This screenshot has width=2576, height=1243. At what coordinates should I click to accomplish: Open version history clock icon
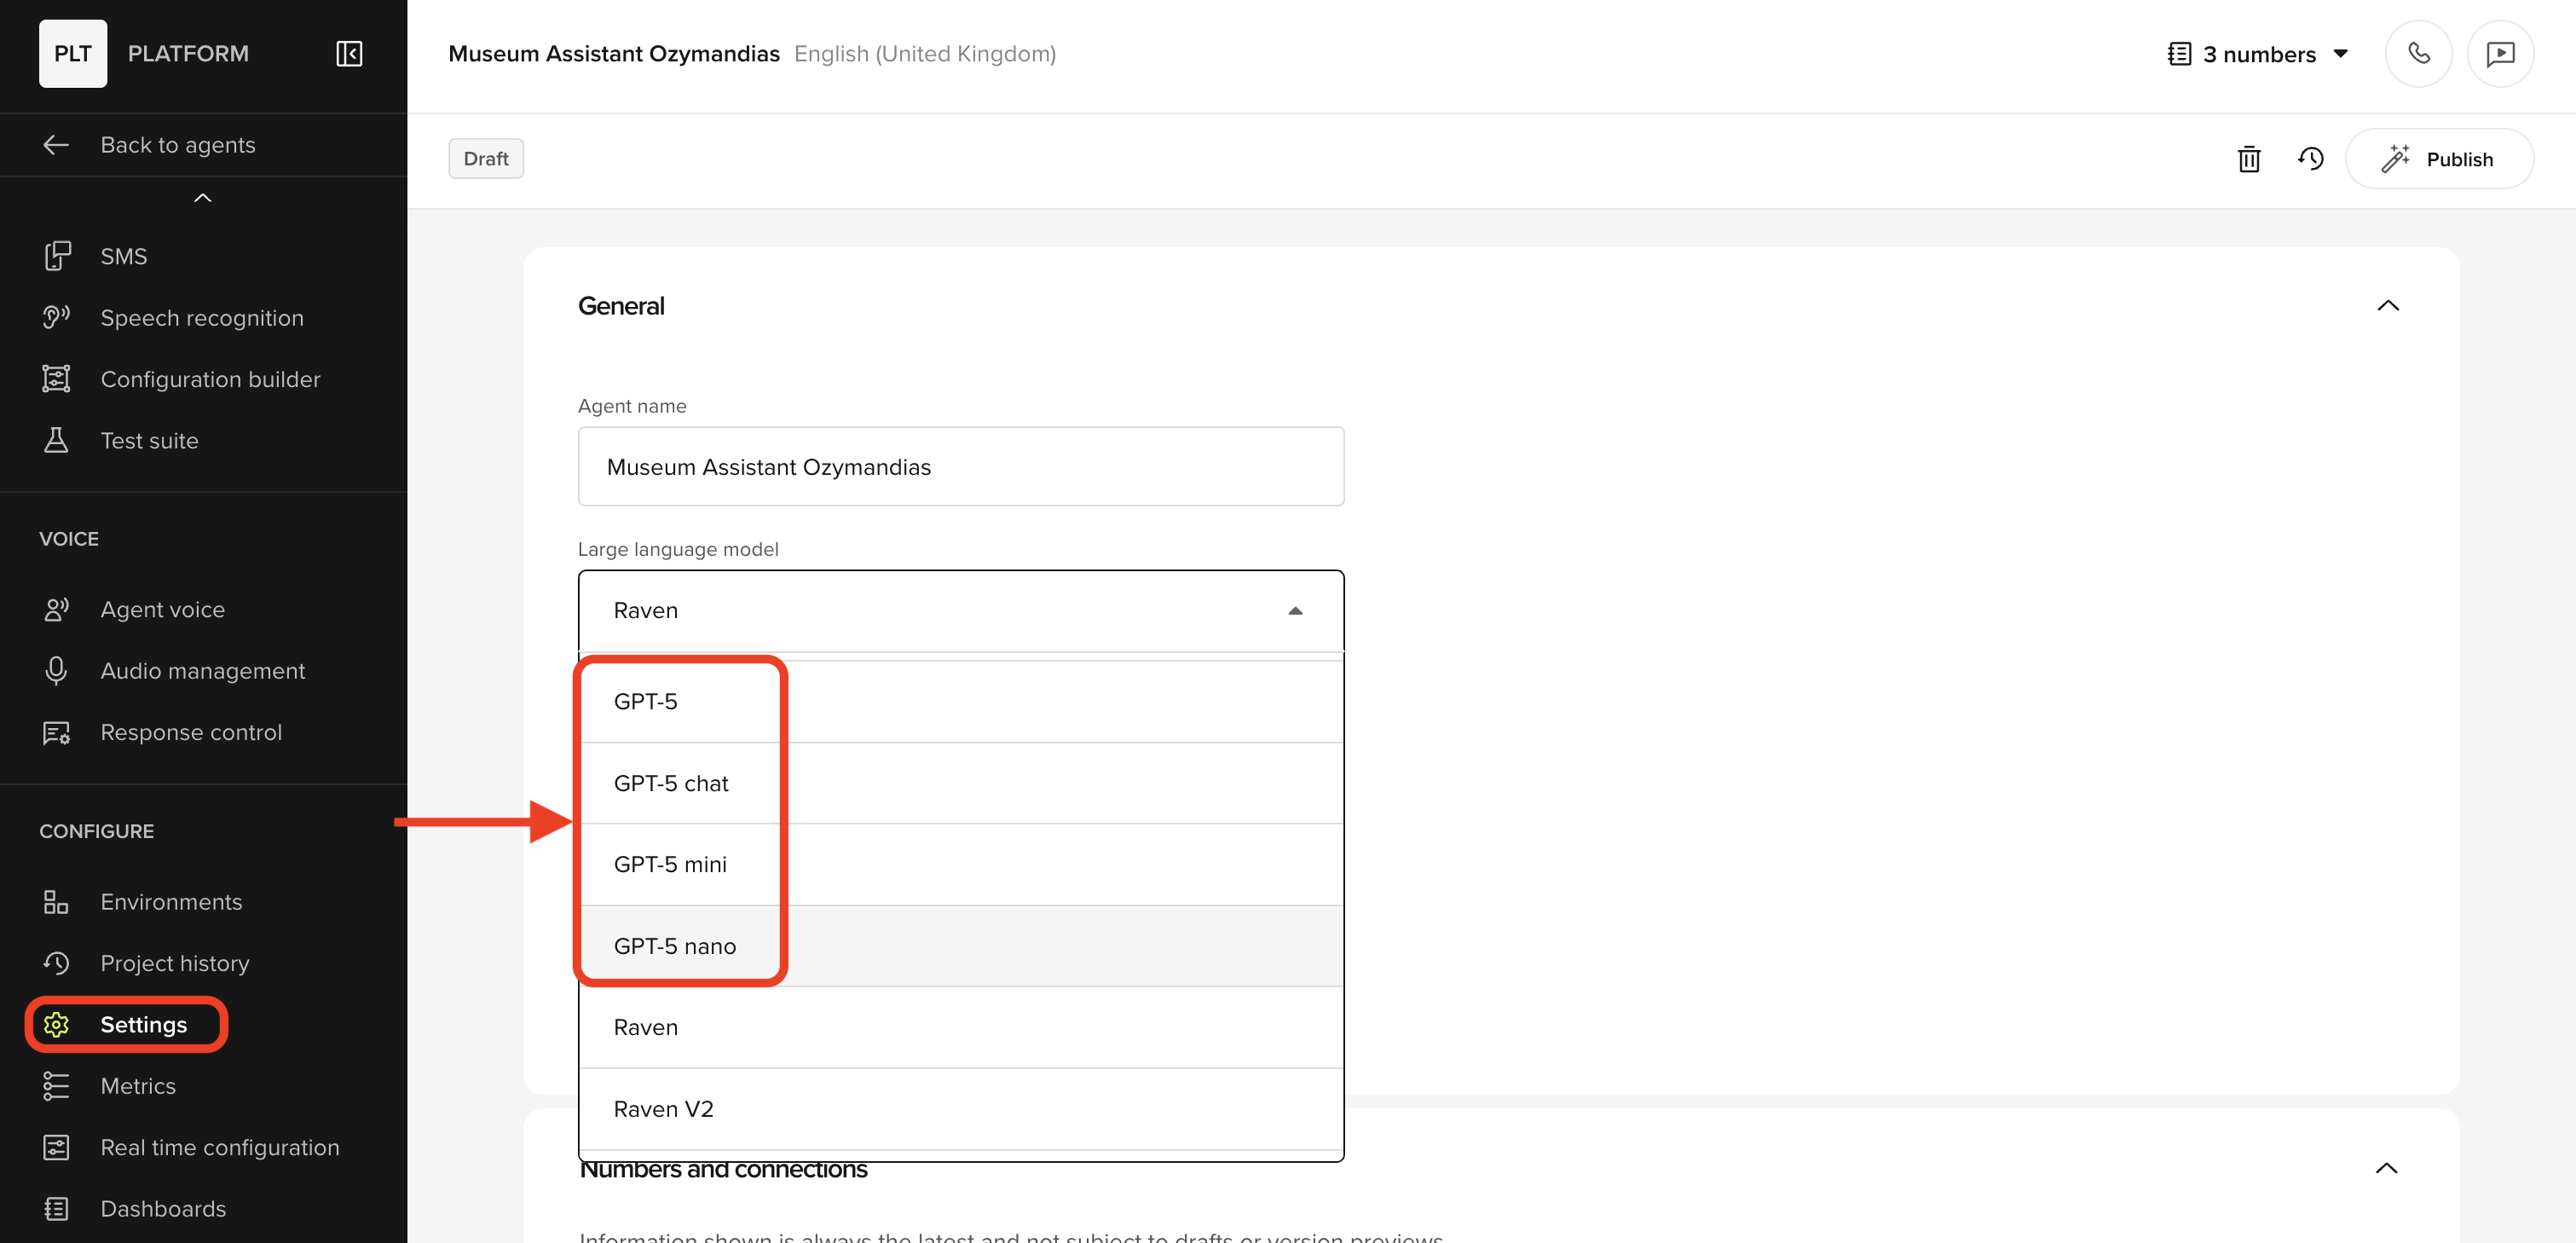2310,159
